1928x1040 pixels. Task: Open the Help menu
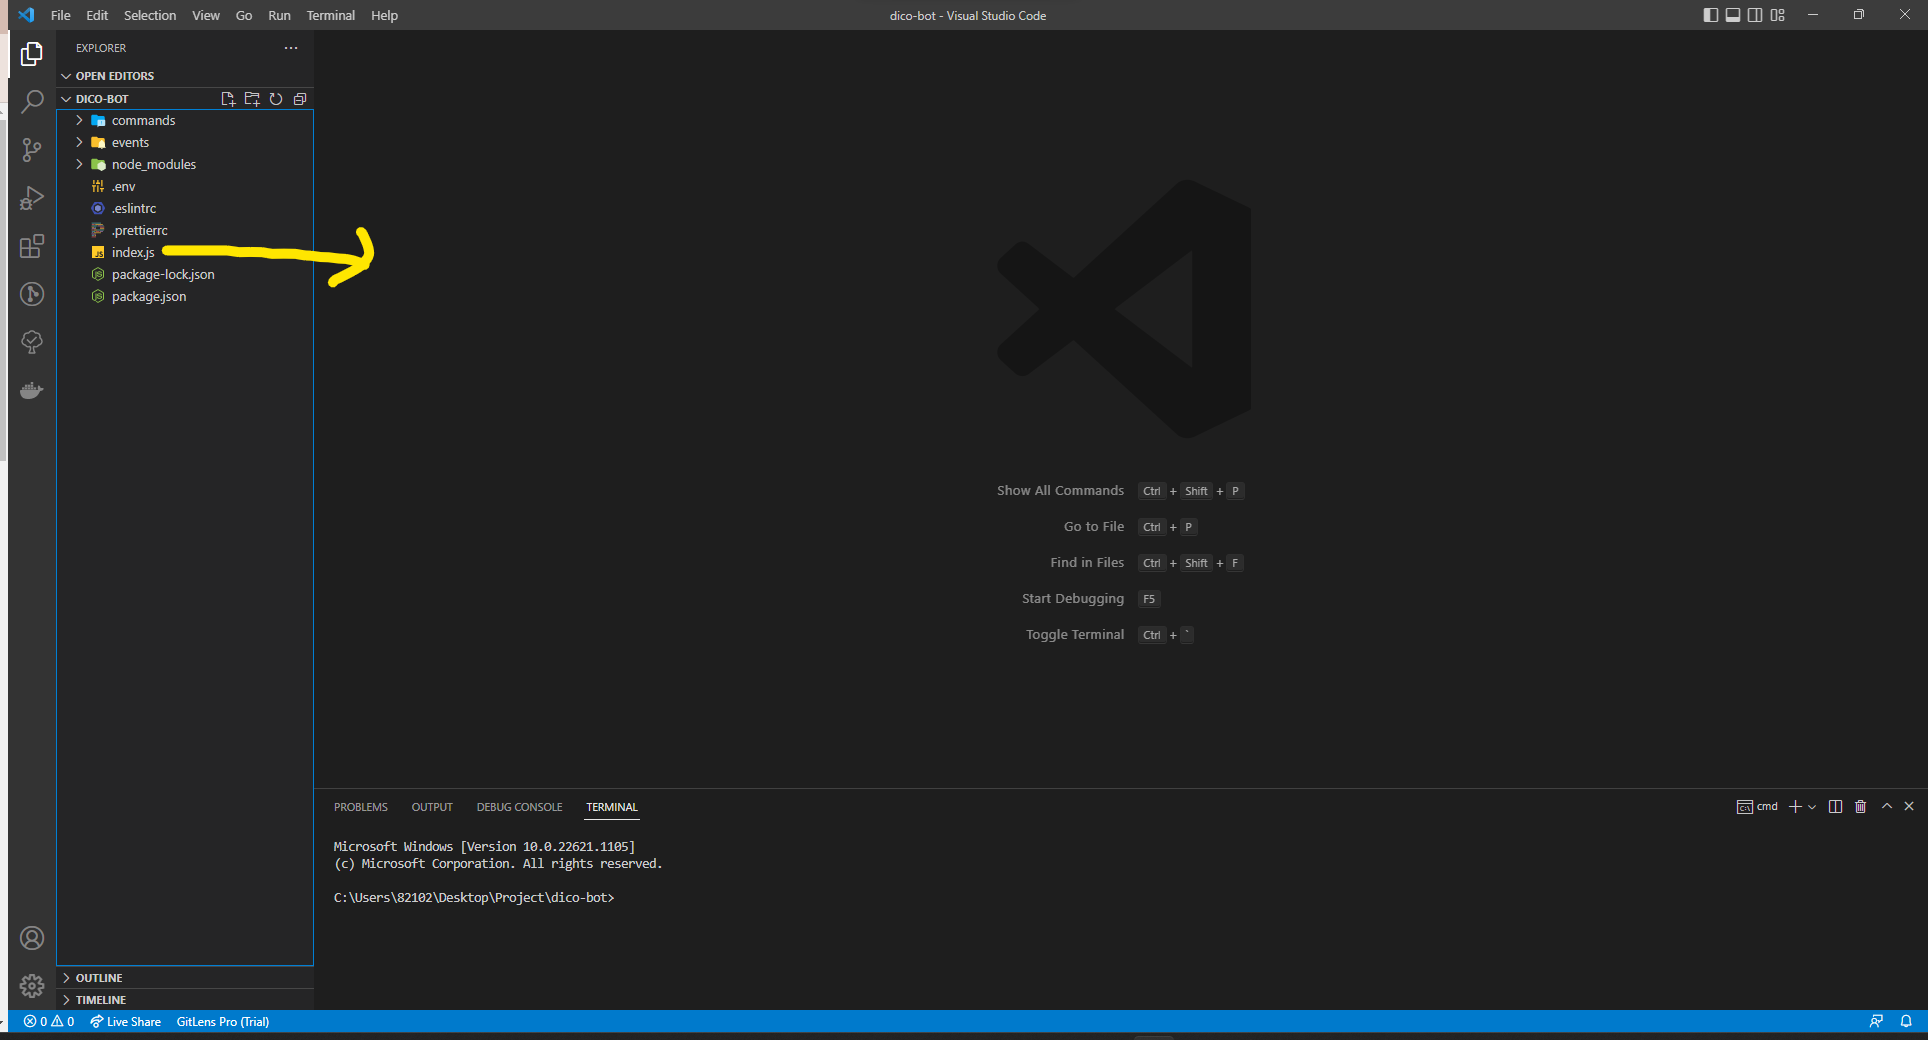[385, 15]
